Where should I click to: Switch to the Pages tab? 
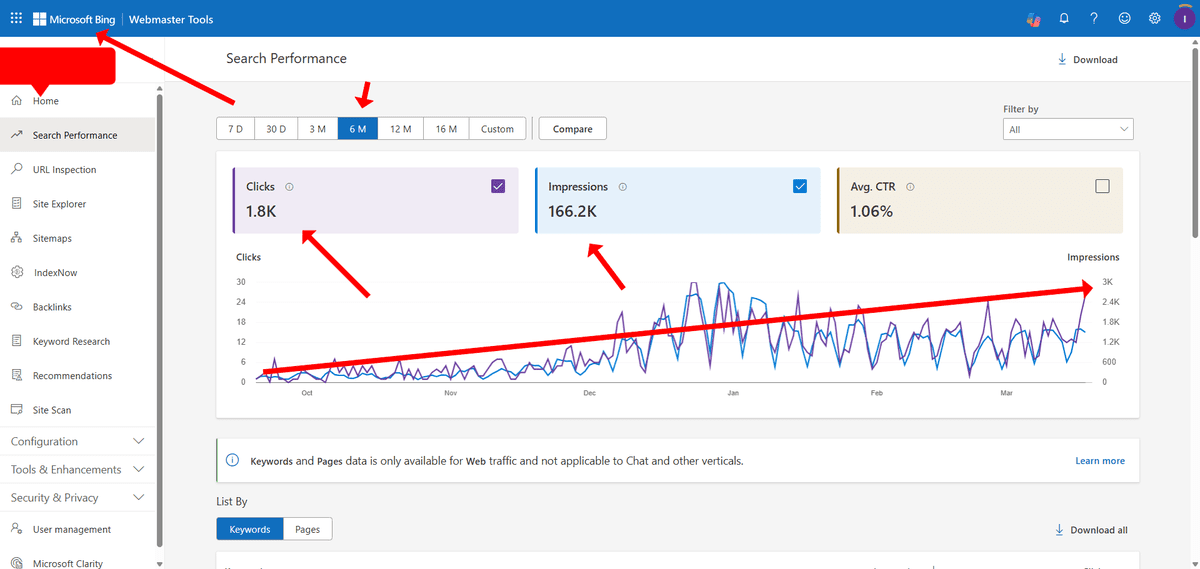(x=307, y=529)
